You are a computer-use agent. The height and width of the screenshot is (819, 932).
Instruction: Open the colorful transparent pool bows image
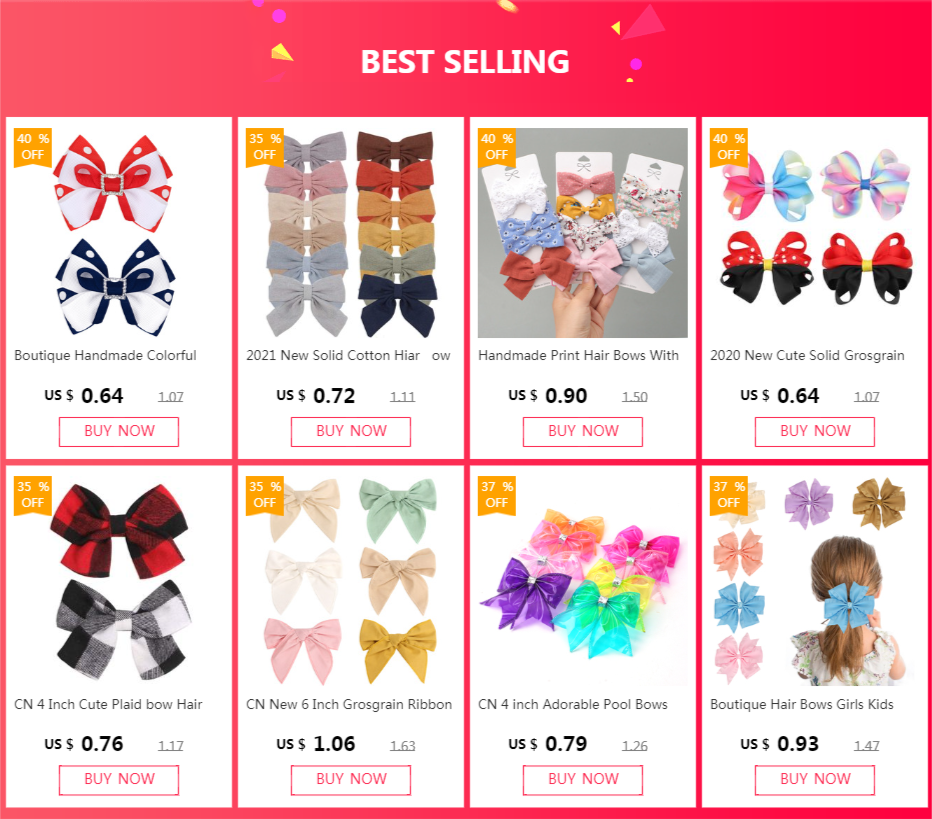[582, 581]
